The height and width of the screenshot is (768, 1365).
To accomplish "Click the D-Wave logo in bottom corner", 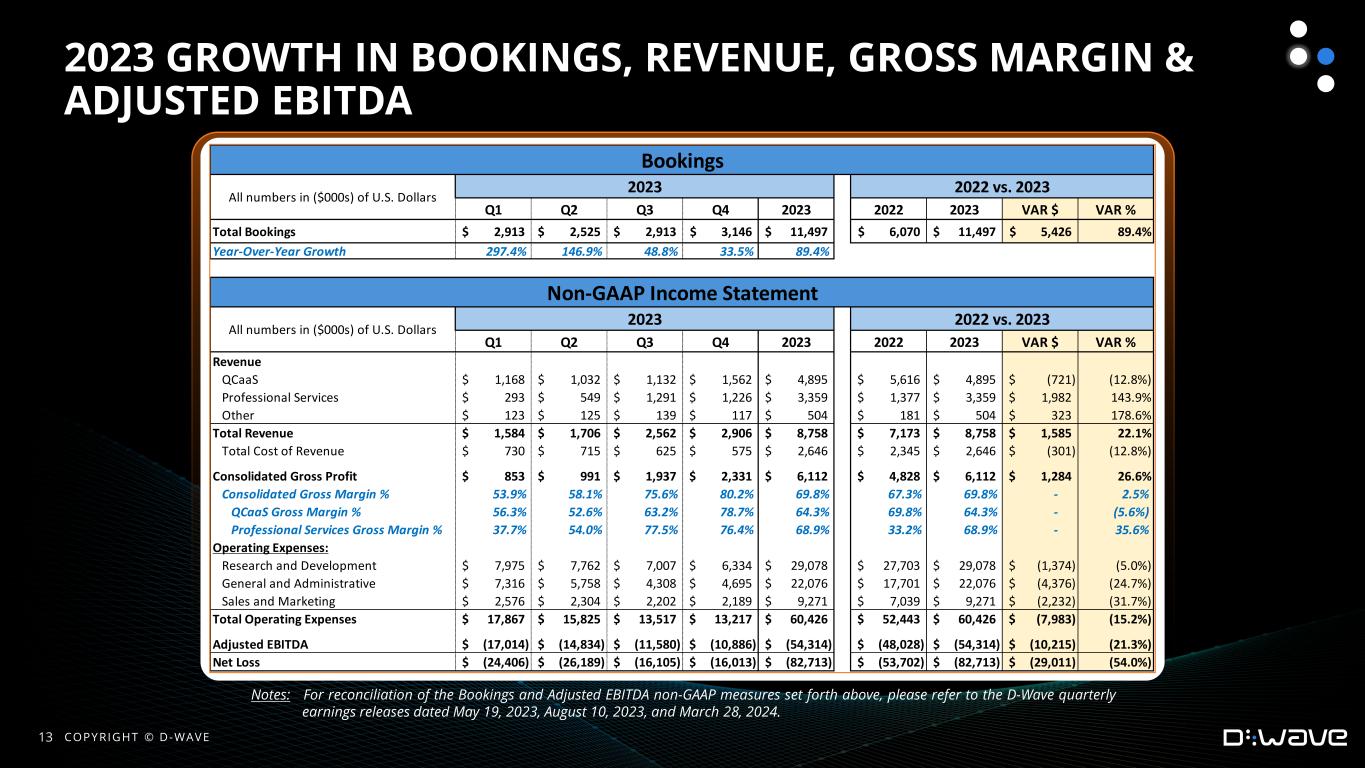I will pyautogui.click(x=1285, y=738).
